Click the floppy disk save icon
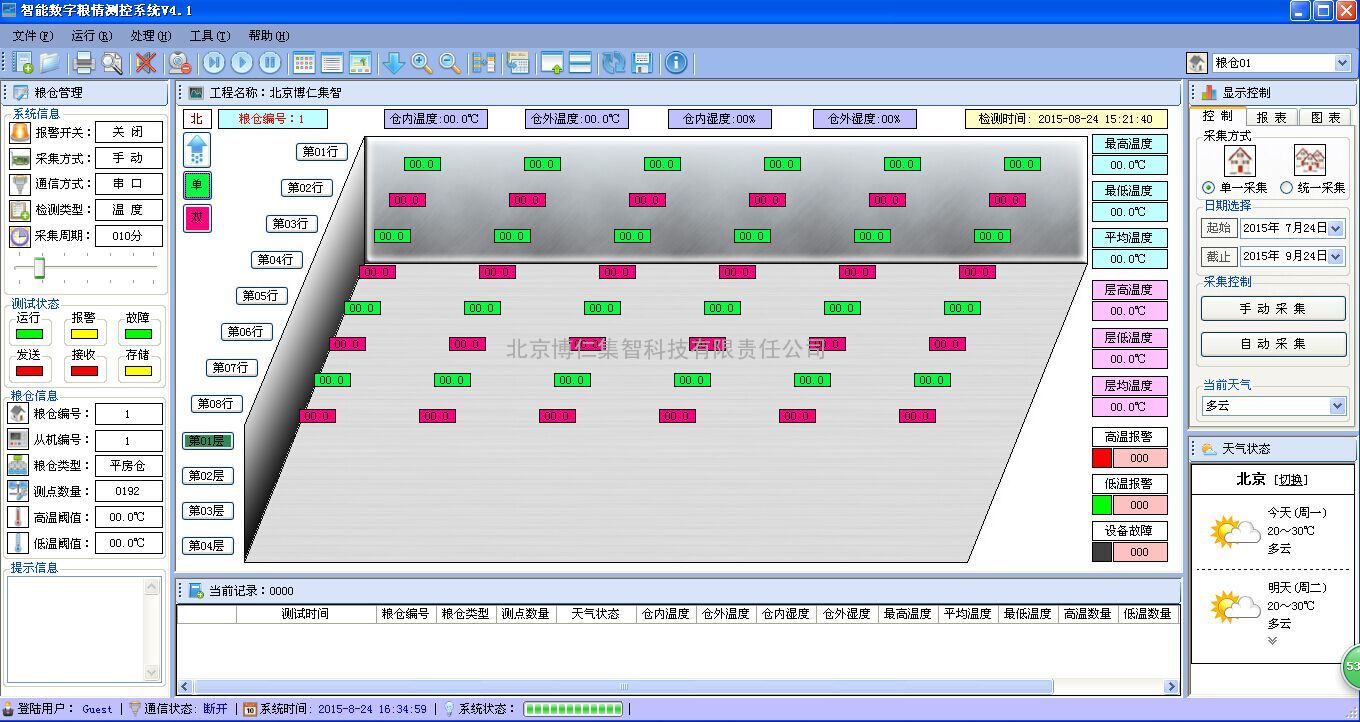Screen dimensions: 1360x722 click(x=642, y=63)
